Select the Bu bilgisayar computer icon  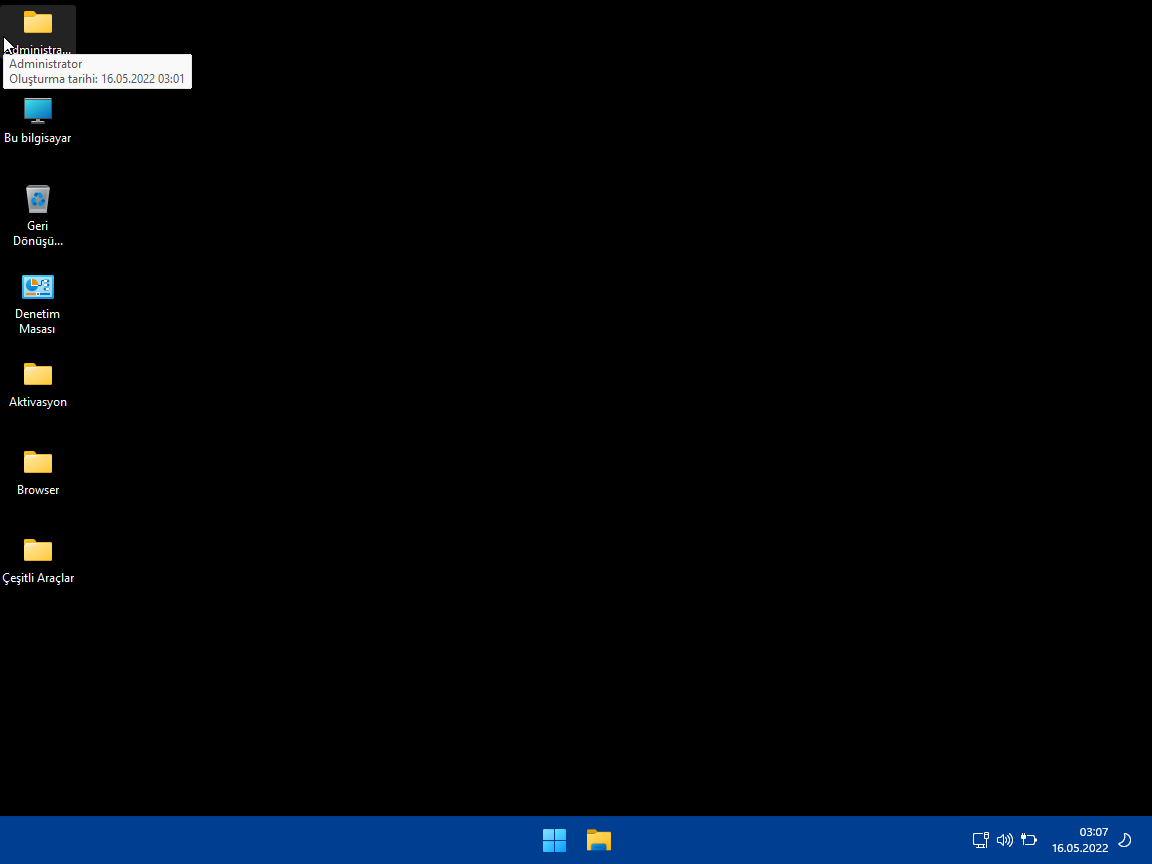pos(38,110)
